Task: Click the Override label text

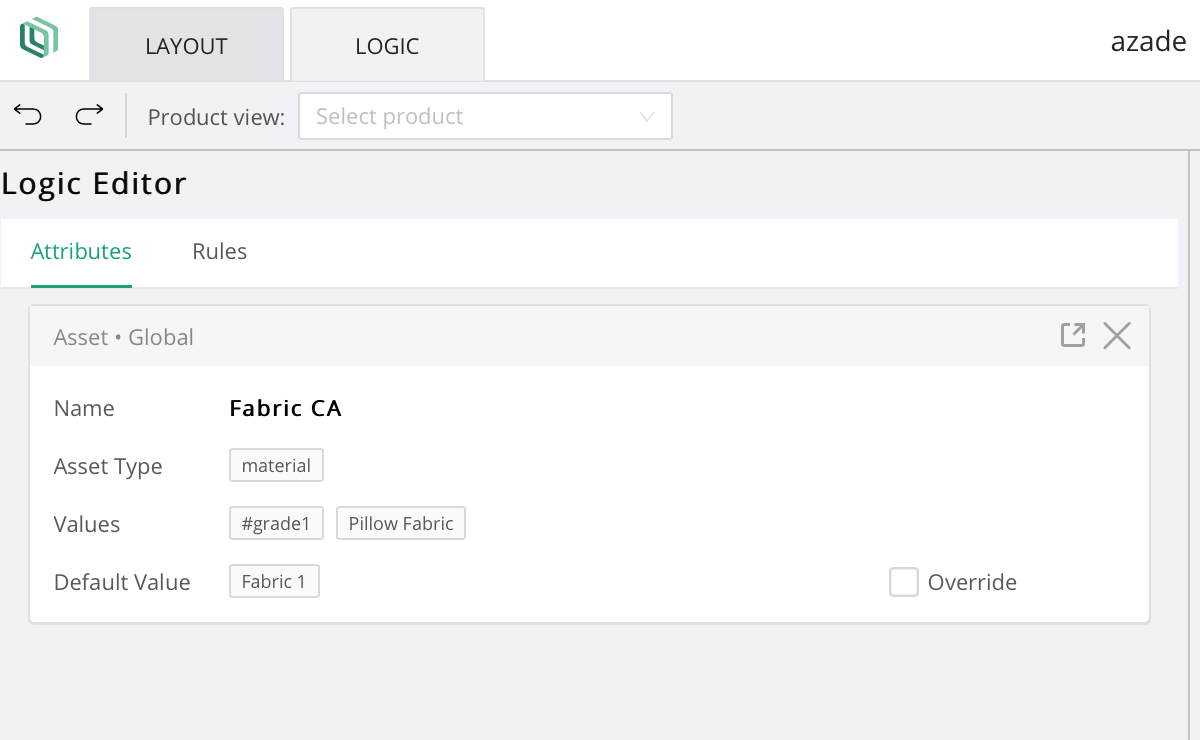Action: [972, 582]
